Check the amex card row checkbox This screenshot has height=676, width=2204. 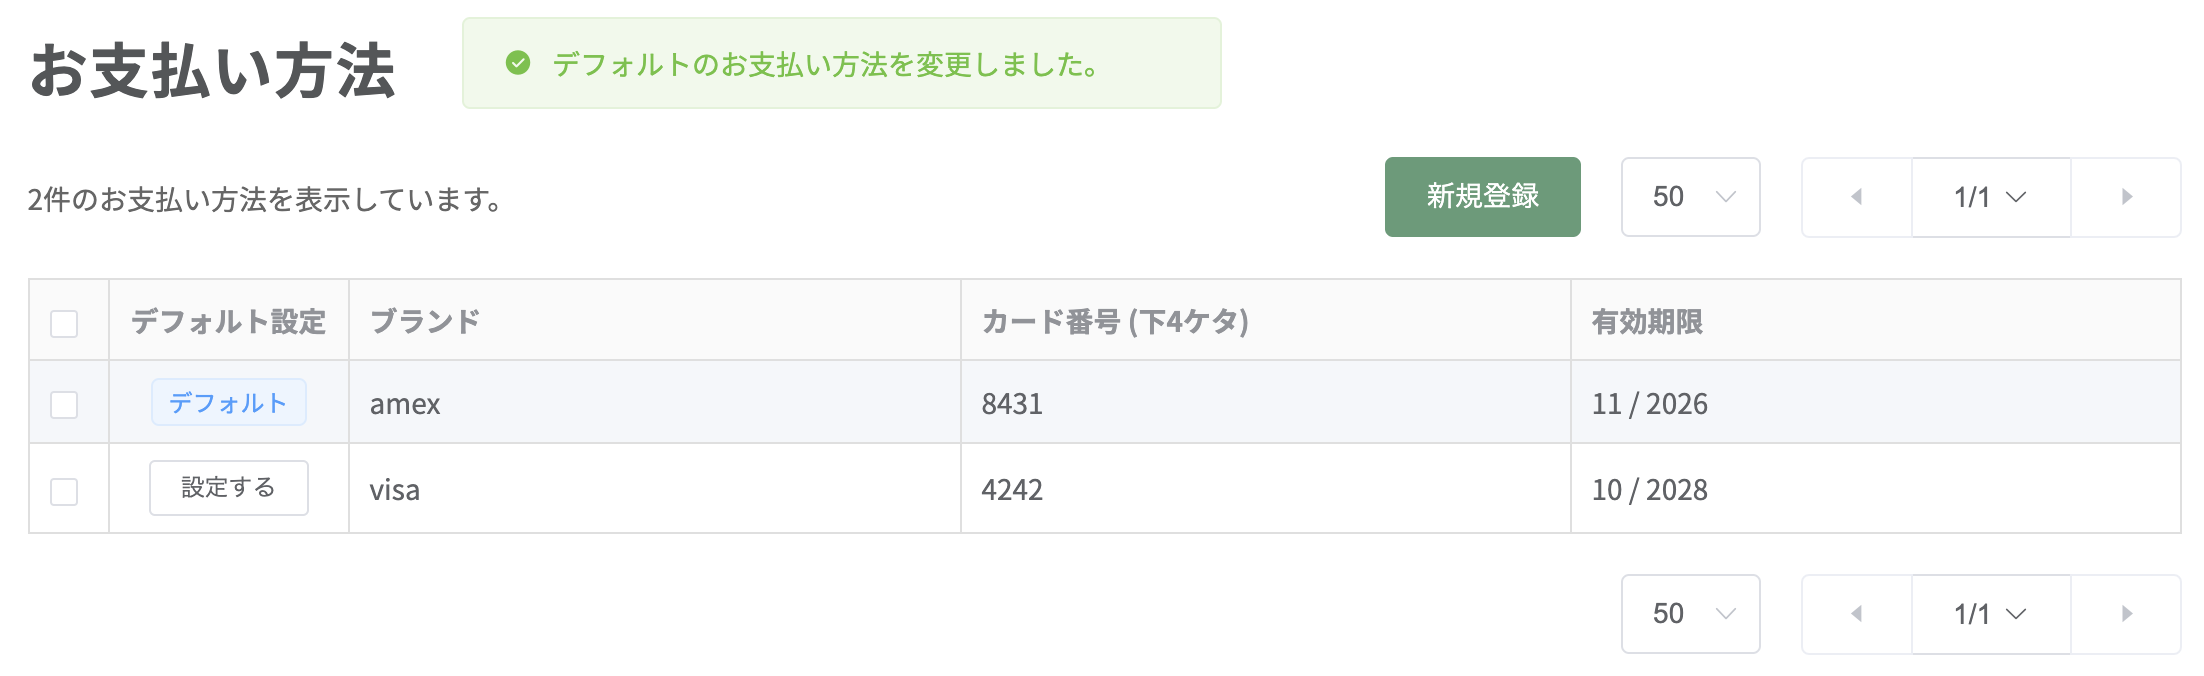(x=64, y=404)
